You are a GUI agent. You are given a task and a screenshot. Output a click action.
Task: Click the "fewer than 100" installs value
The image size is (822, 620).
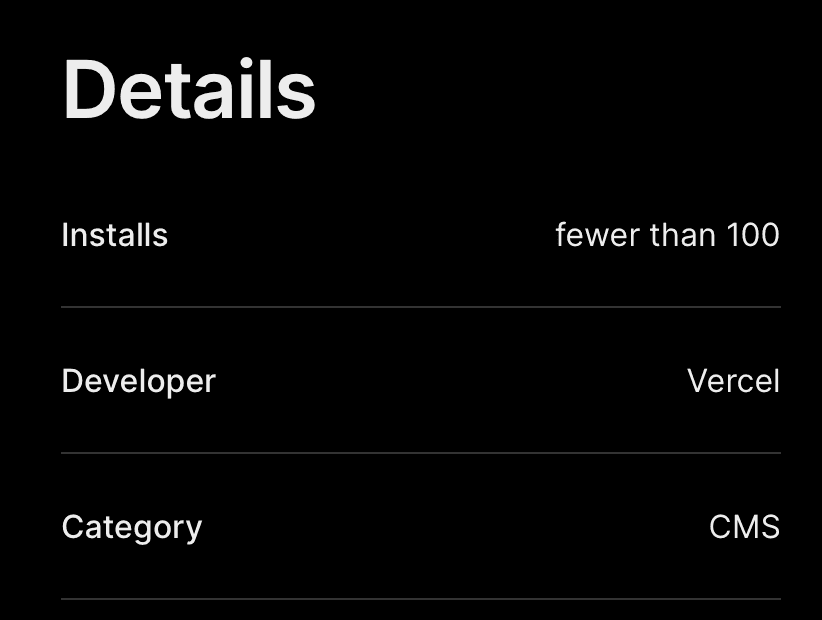(667, 235)
